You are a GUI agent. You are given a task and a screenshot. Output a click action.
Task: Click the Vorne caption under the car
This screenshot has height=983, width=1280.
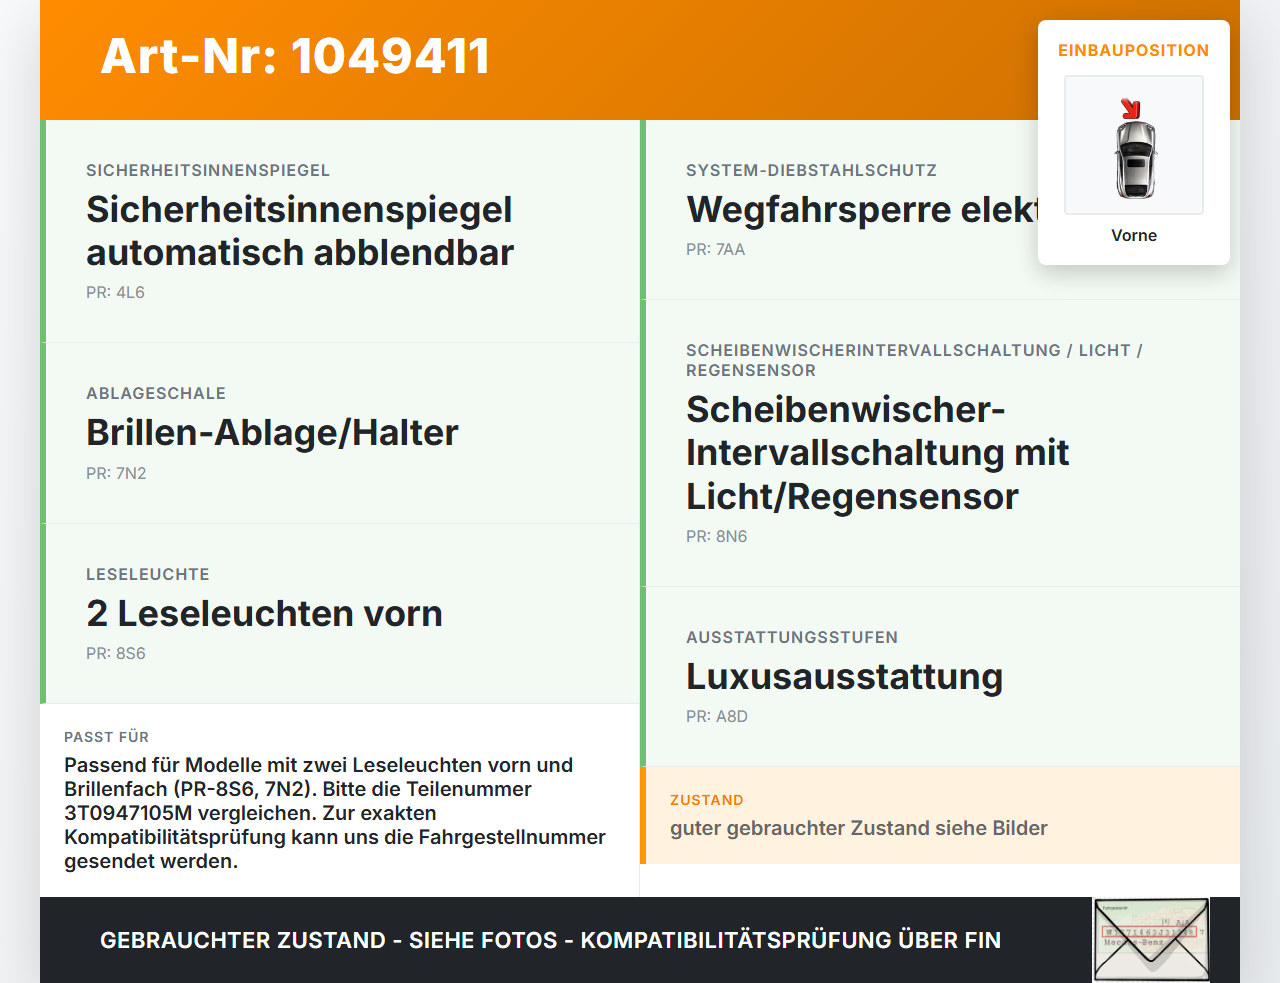(x=1134, y=235)
